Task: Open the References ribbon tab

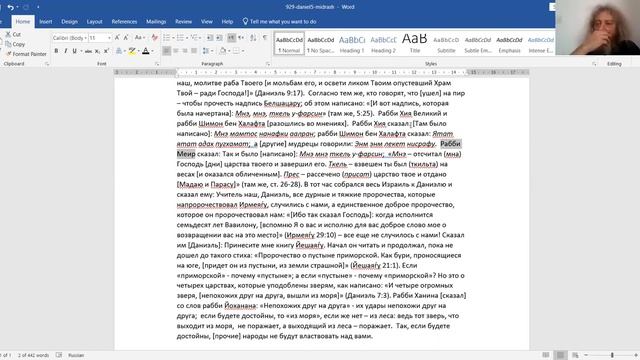Action: [x=124, y=21]
